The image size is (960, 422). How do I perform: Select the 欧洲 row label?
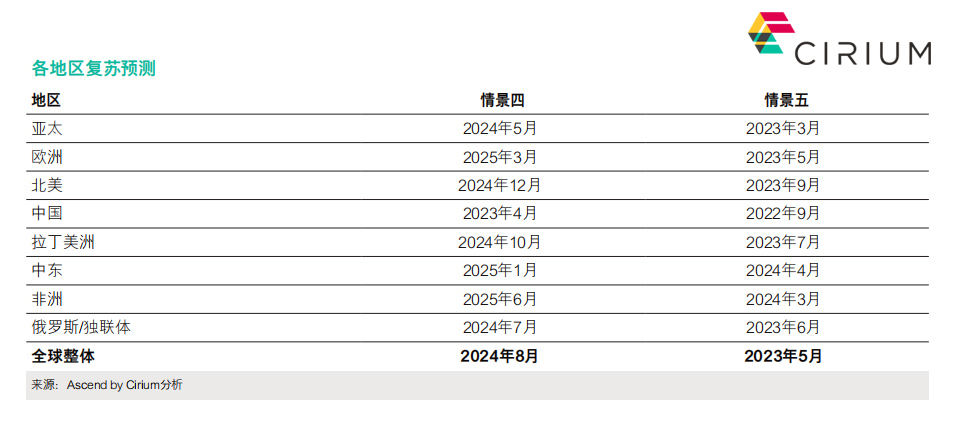click(47, 157)
